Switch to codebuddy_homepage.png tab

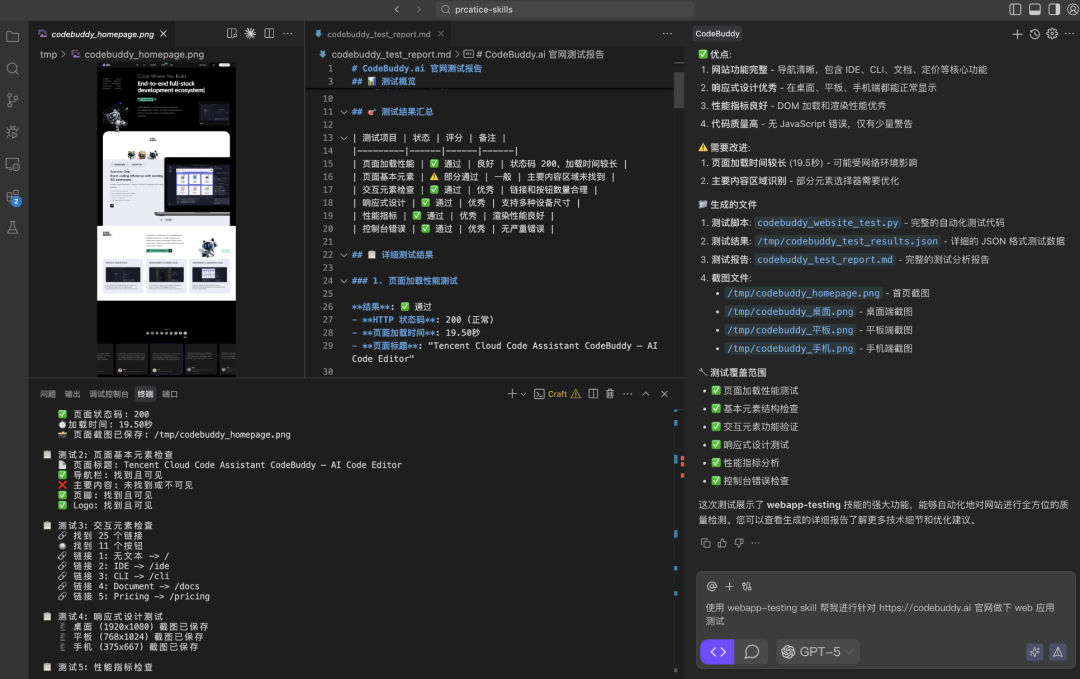tap(102, 34)
